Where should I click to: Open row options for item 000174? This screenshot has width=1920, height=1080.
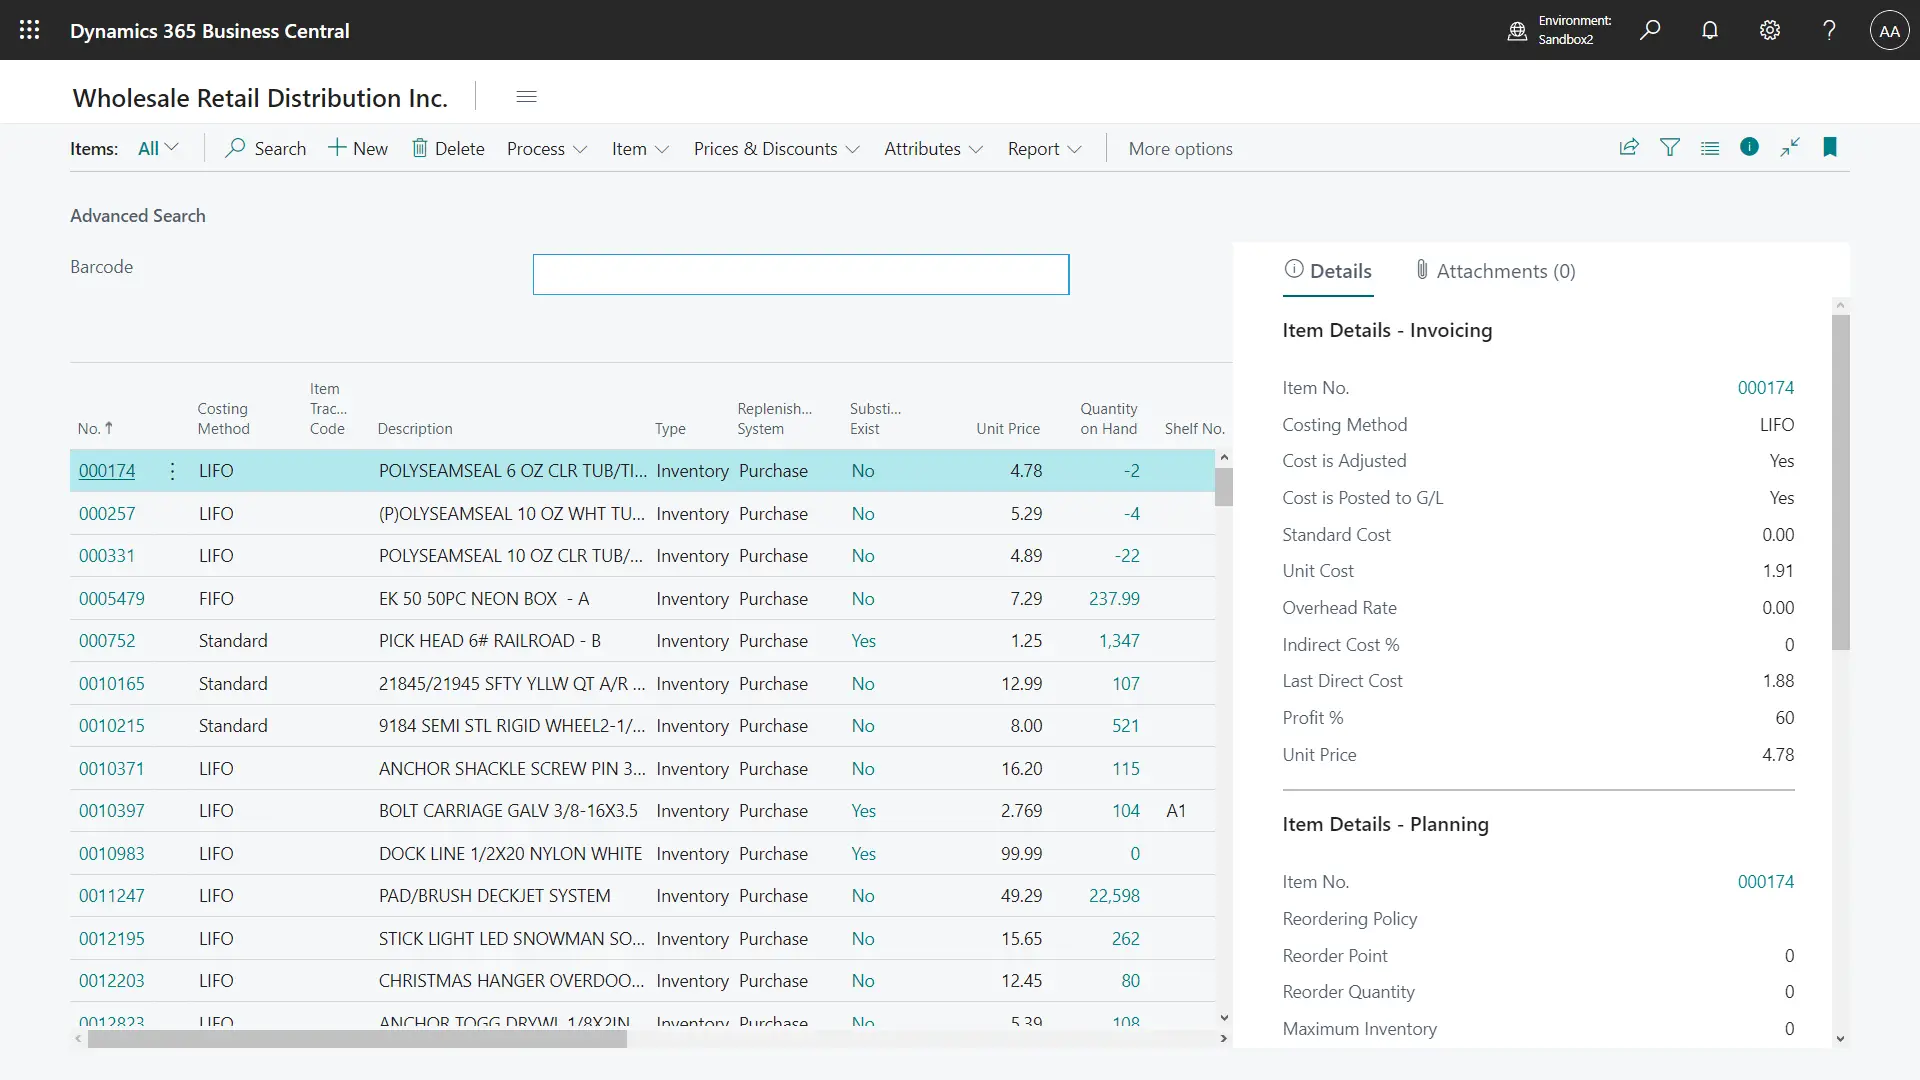(x=172, y=471)
